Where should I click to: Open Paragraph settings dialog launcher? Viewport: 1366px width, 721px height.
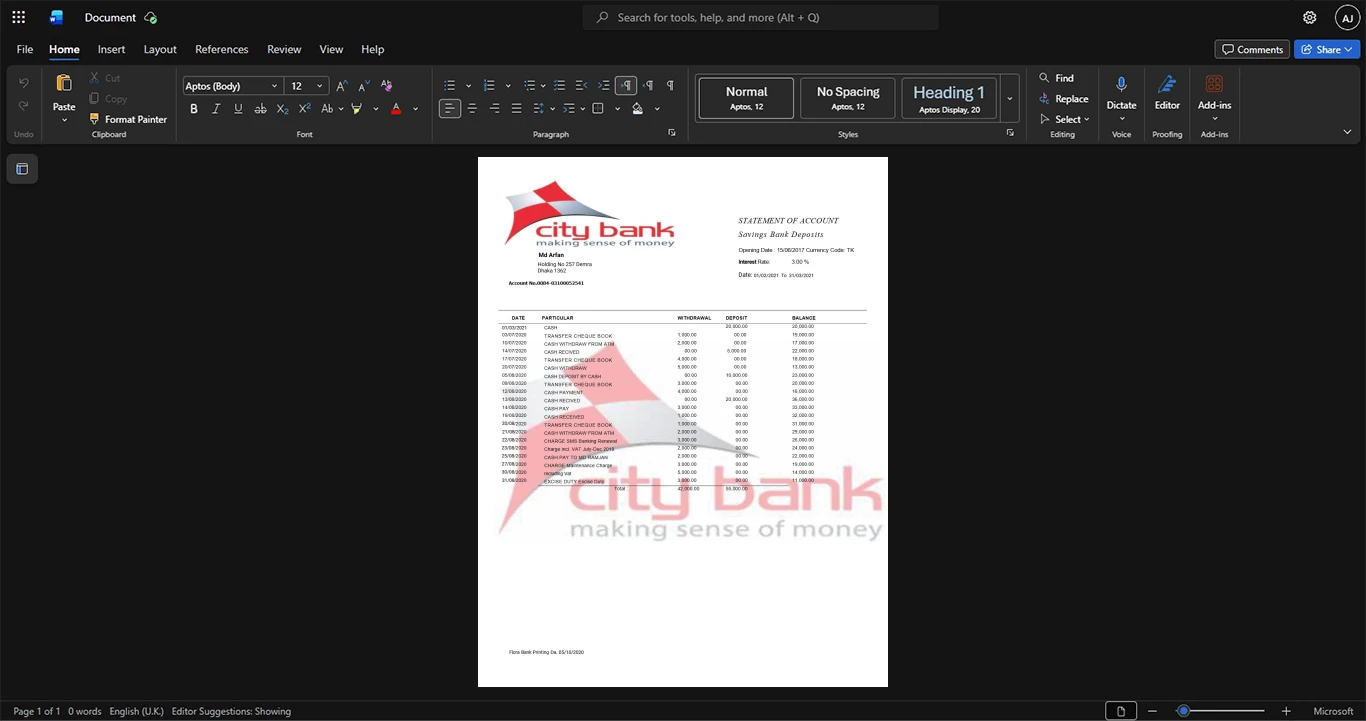[x=671, y=133]
